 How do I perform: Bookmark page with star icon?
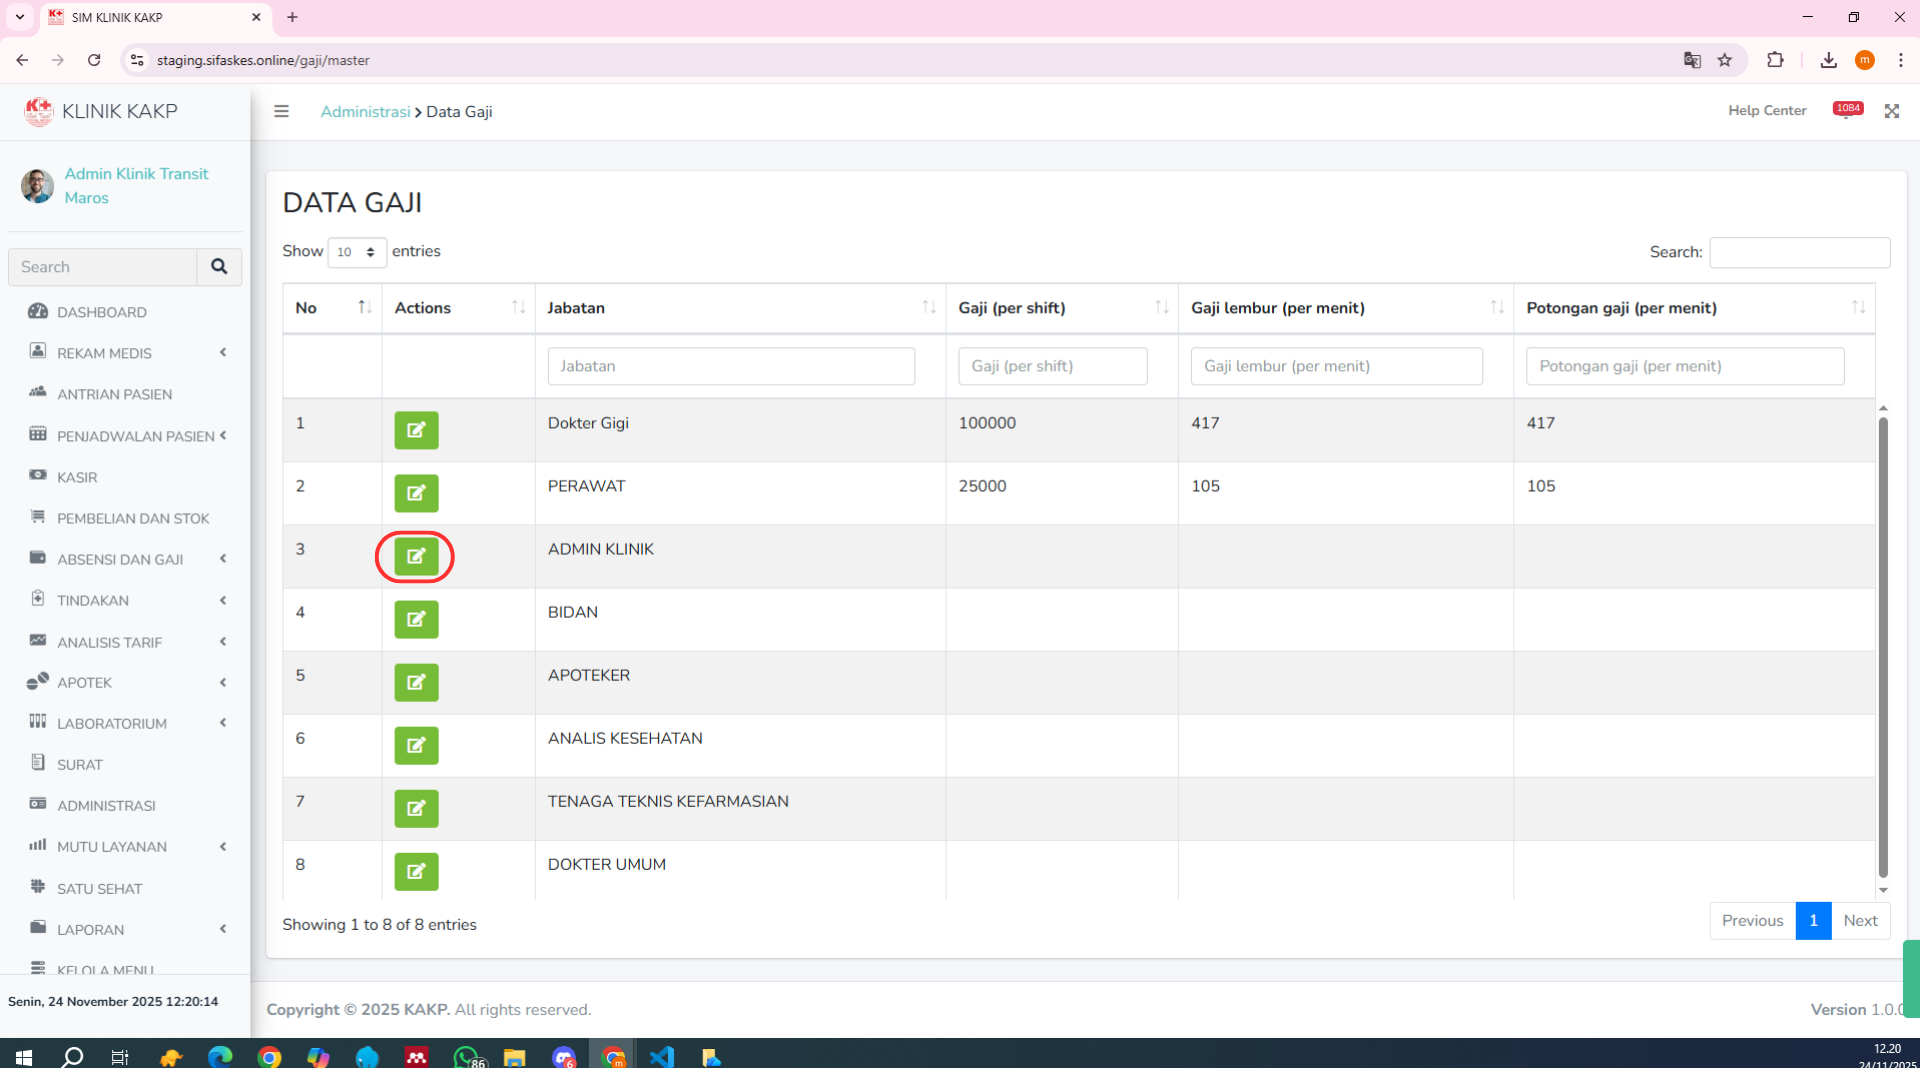pyautogui.click(x=1725, y=60)
